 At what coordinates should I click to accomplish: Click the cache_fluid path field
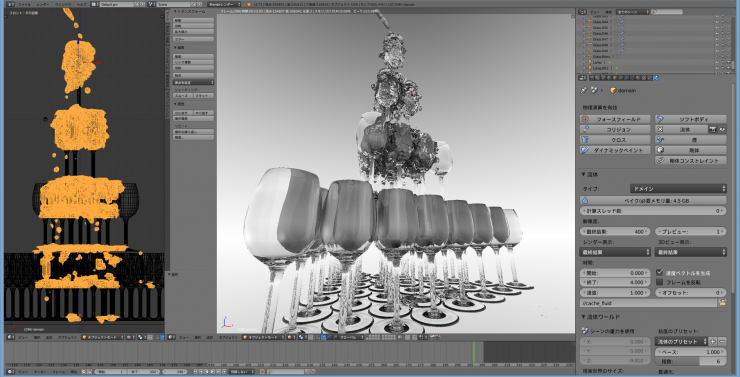(x=648, y=303)
